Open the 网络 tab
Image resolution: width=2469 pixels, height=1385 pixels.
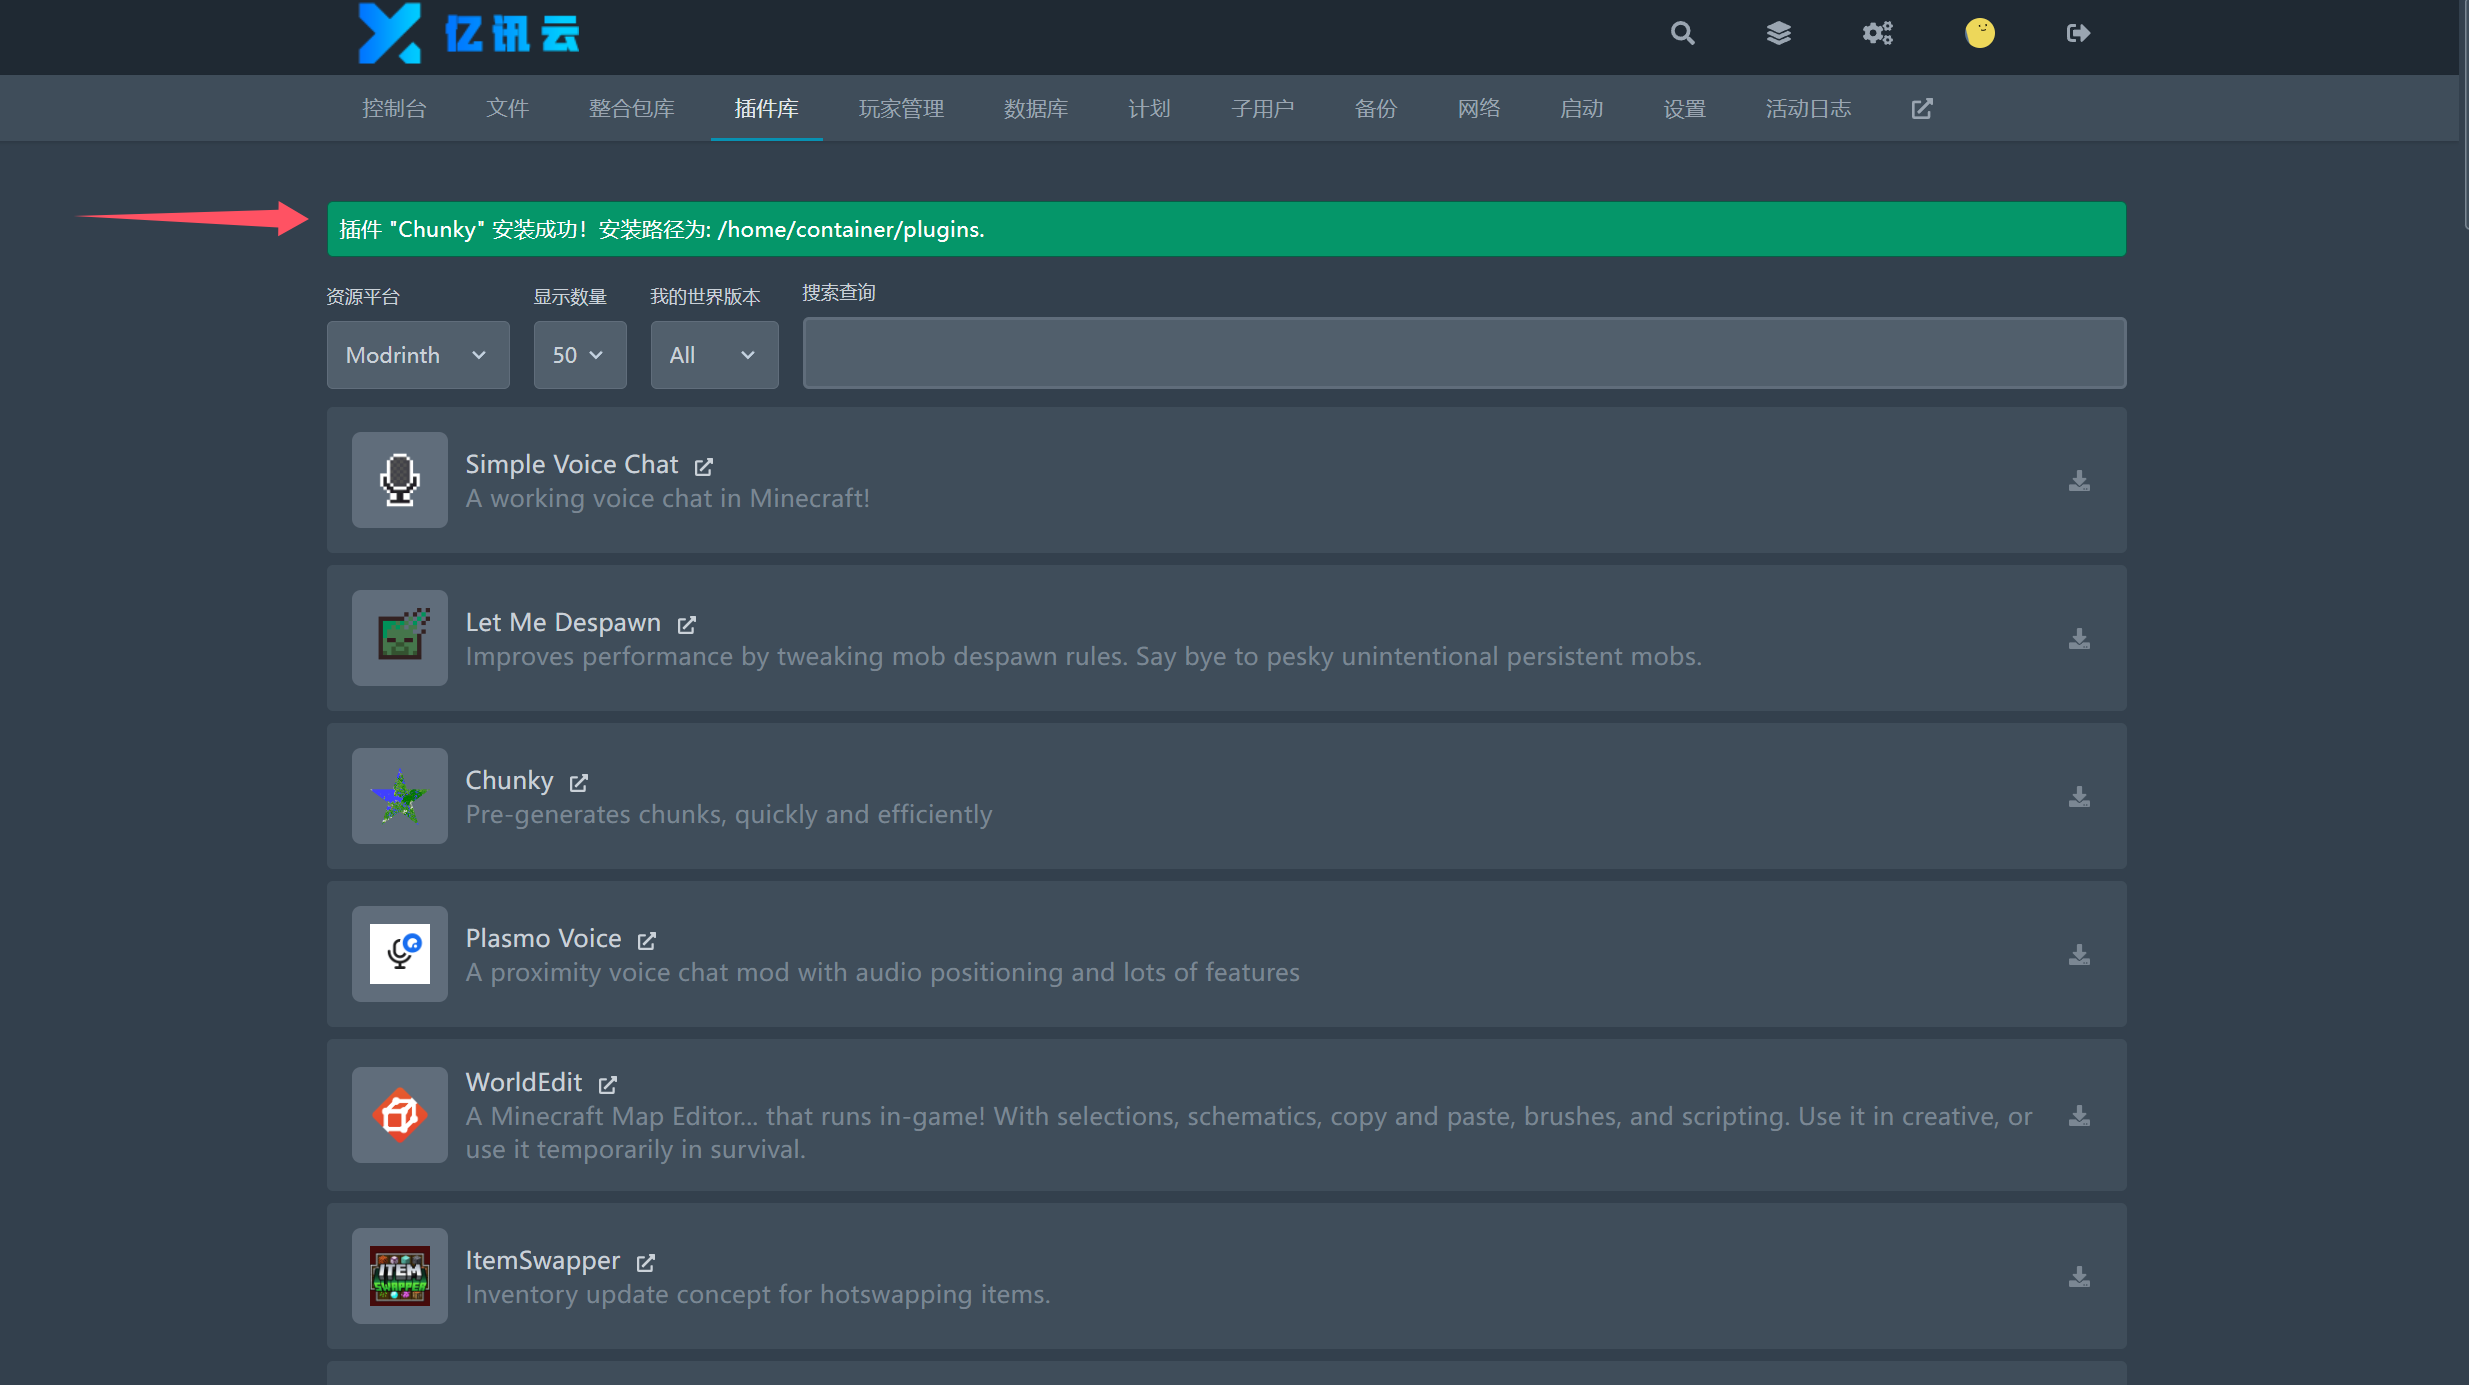click(x=1478, y=108)
